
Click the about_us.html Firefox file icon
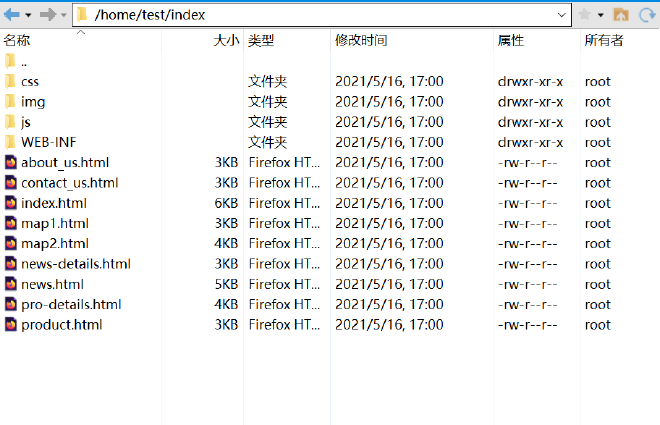pyautogui.click(x=11, y=162)
